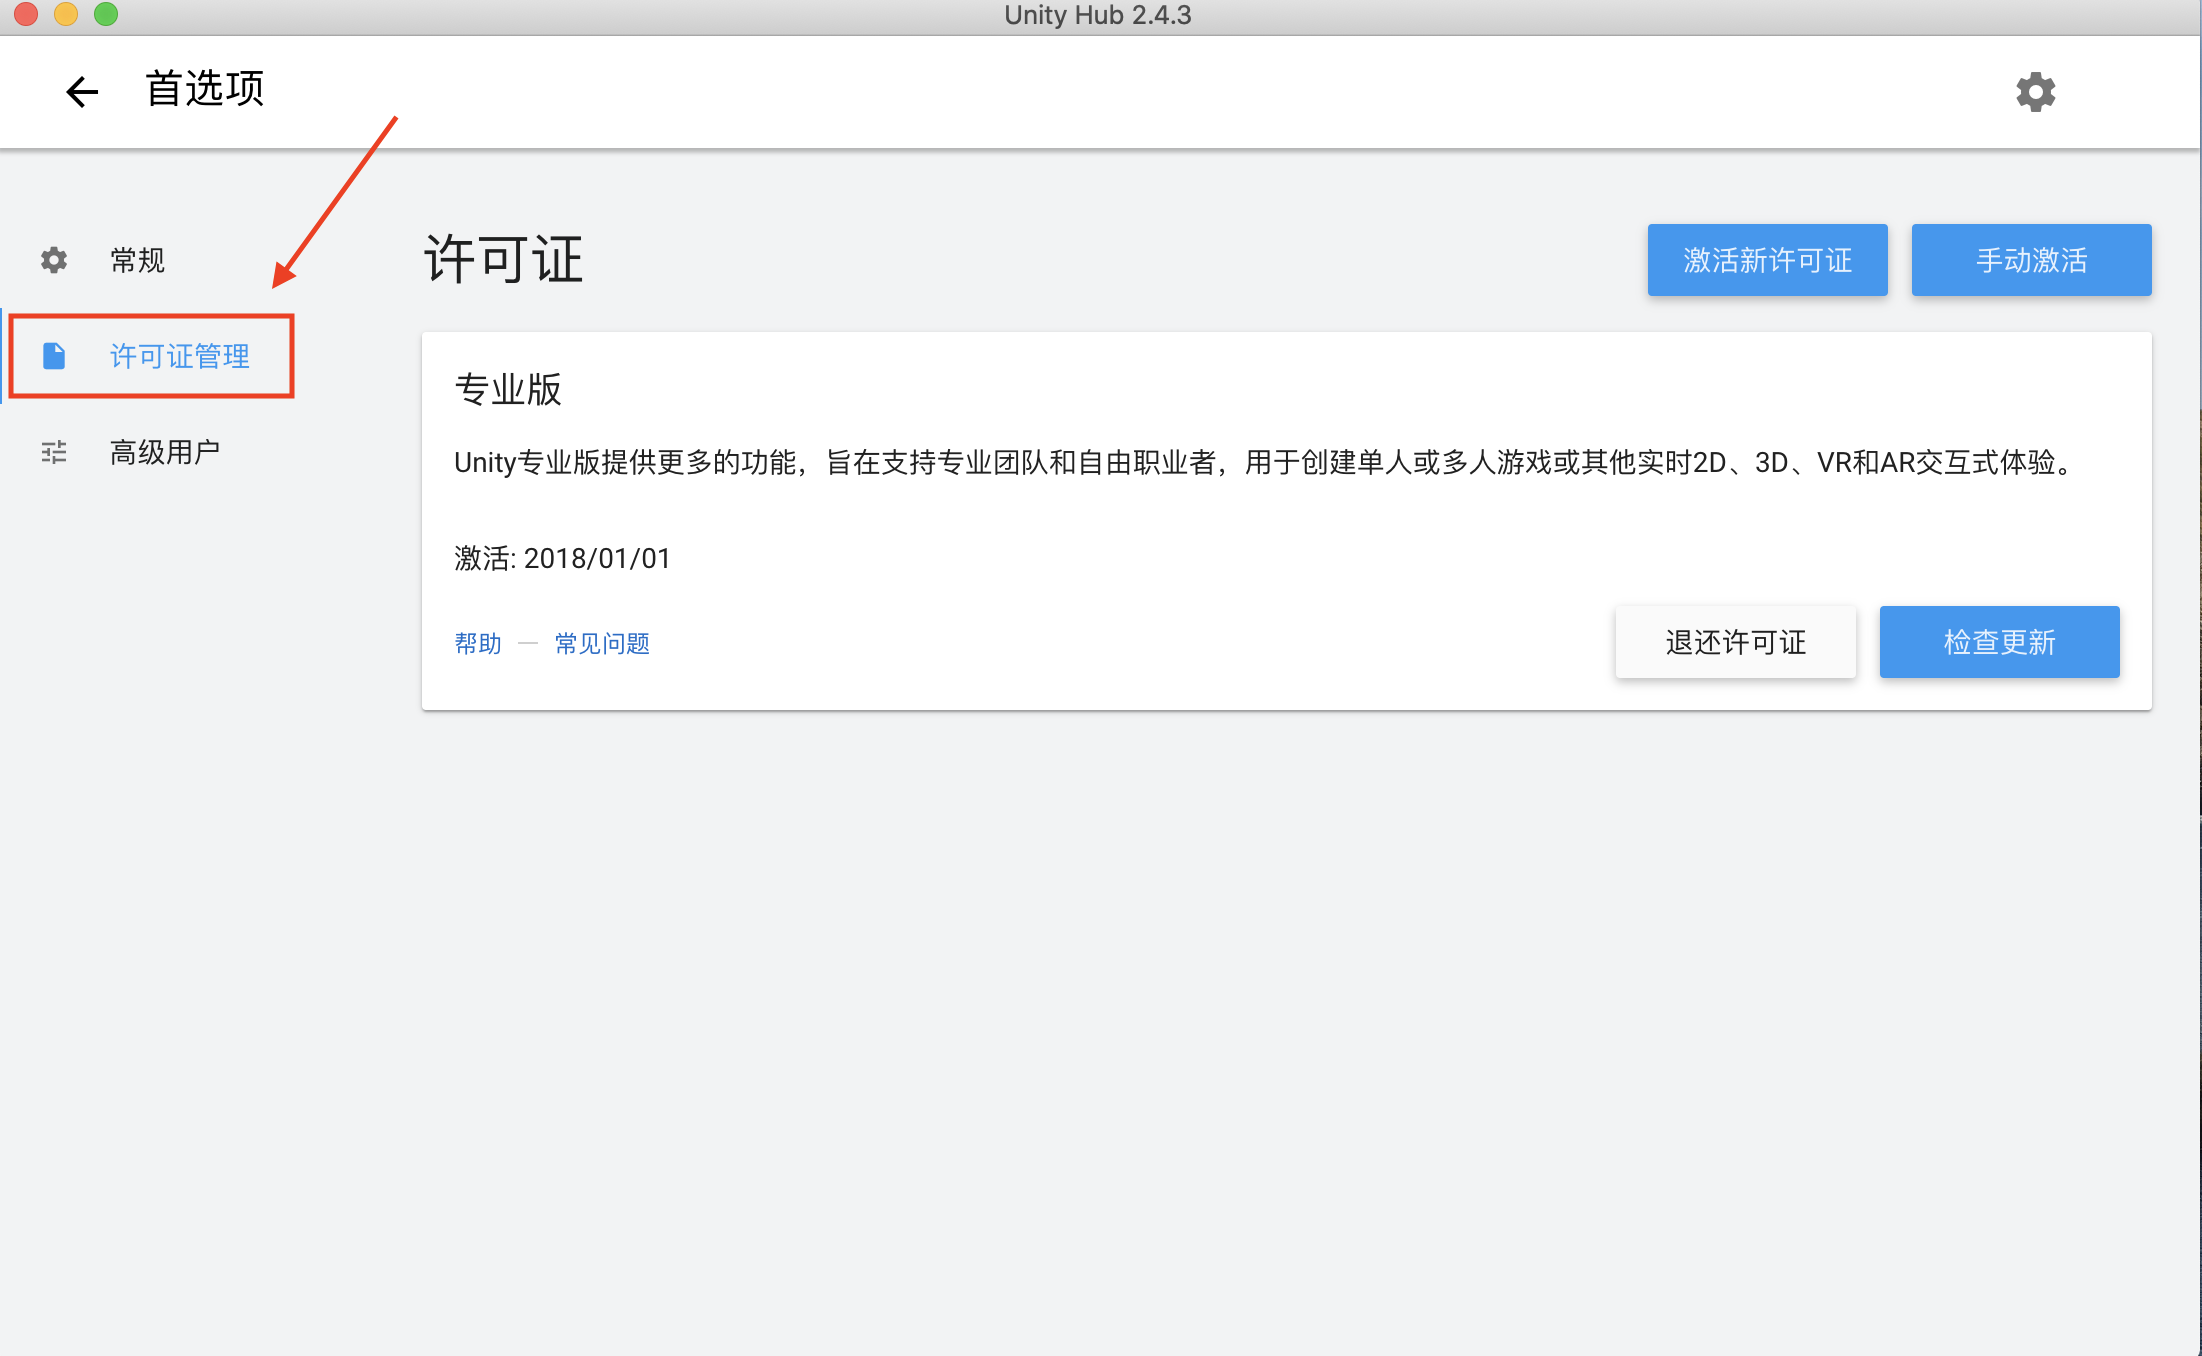
Task: Open the 常见问题 link
Action: (x=602, y=643)
